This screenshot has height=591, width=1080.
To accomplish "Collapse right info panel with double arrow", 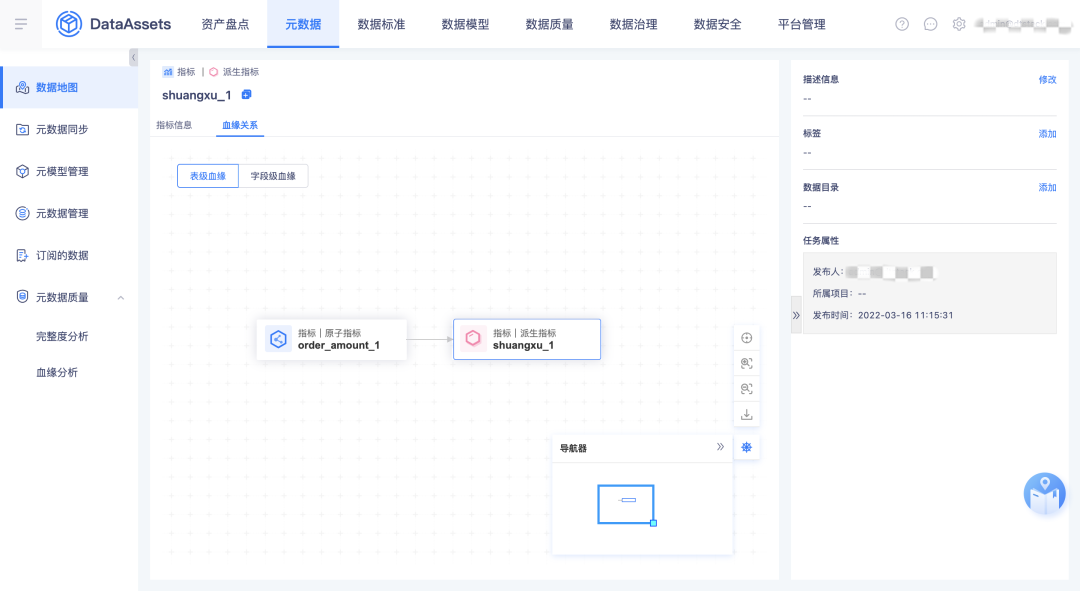I will click(796, 315).
